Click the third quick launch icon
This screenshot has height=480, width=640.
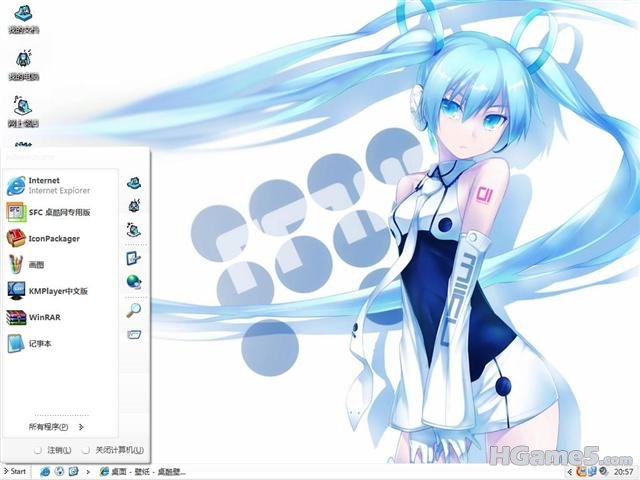point(73,471)
